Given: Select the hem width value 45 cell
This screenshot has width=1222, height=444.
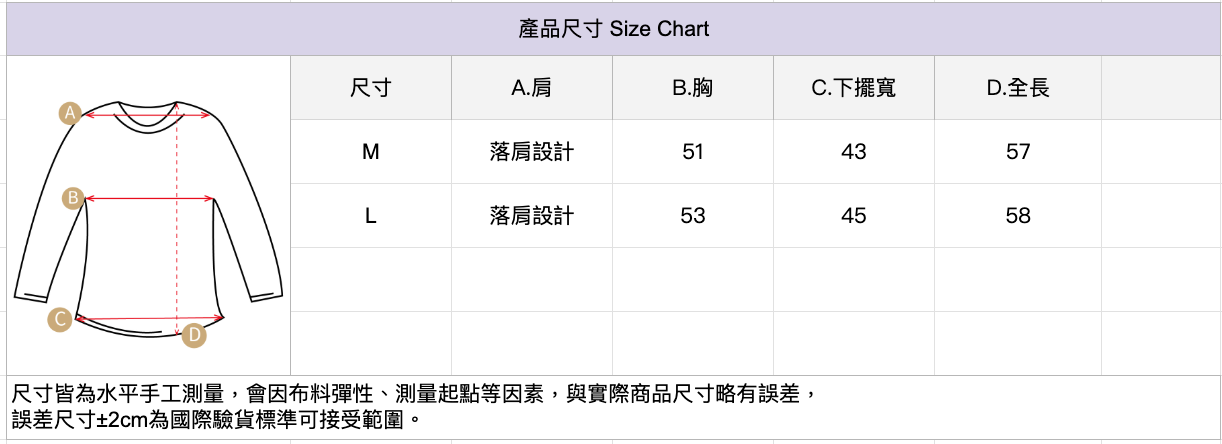Looking at the screenshot, I should [x=853, y=216].
